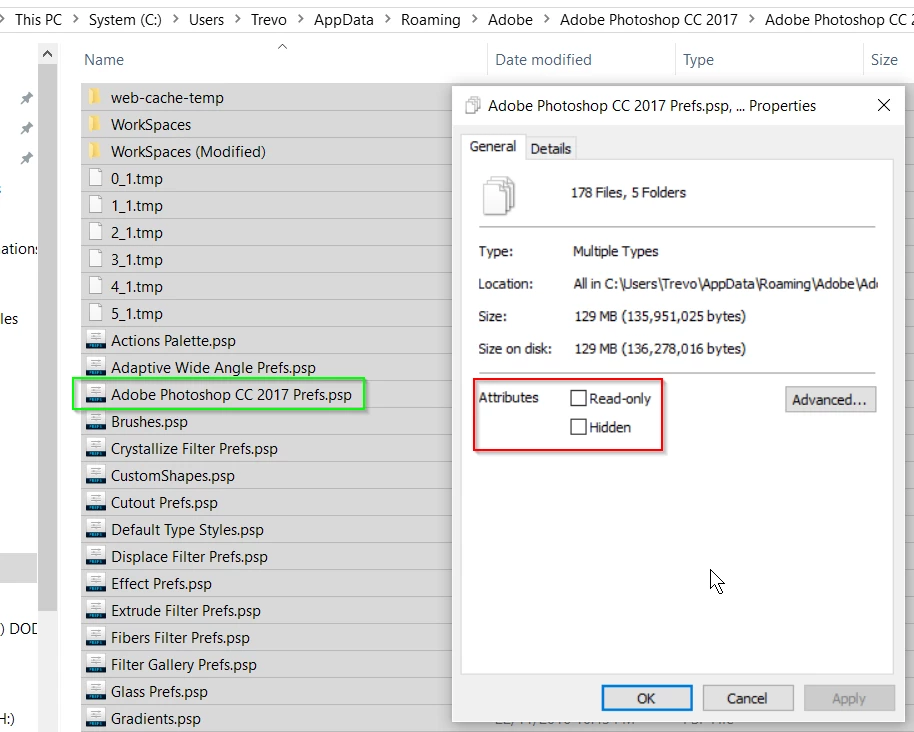Click the Crystallize Filter Prefs.psp icon
Image resolution: width=914 pixels, height=732 pixels.
click(x=96, y=448)
